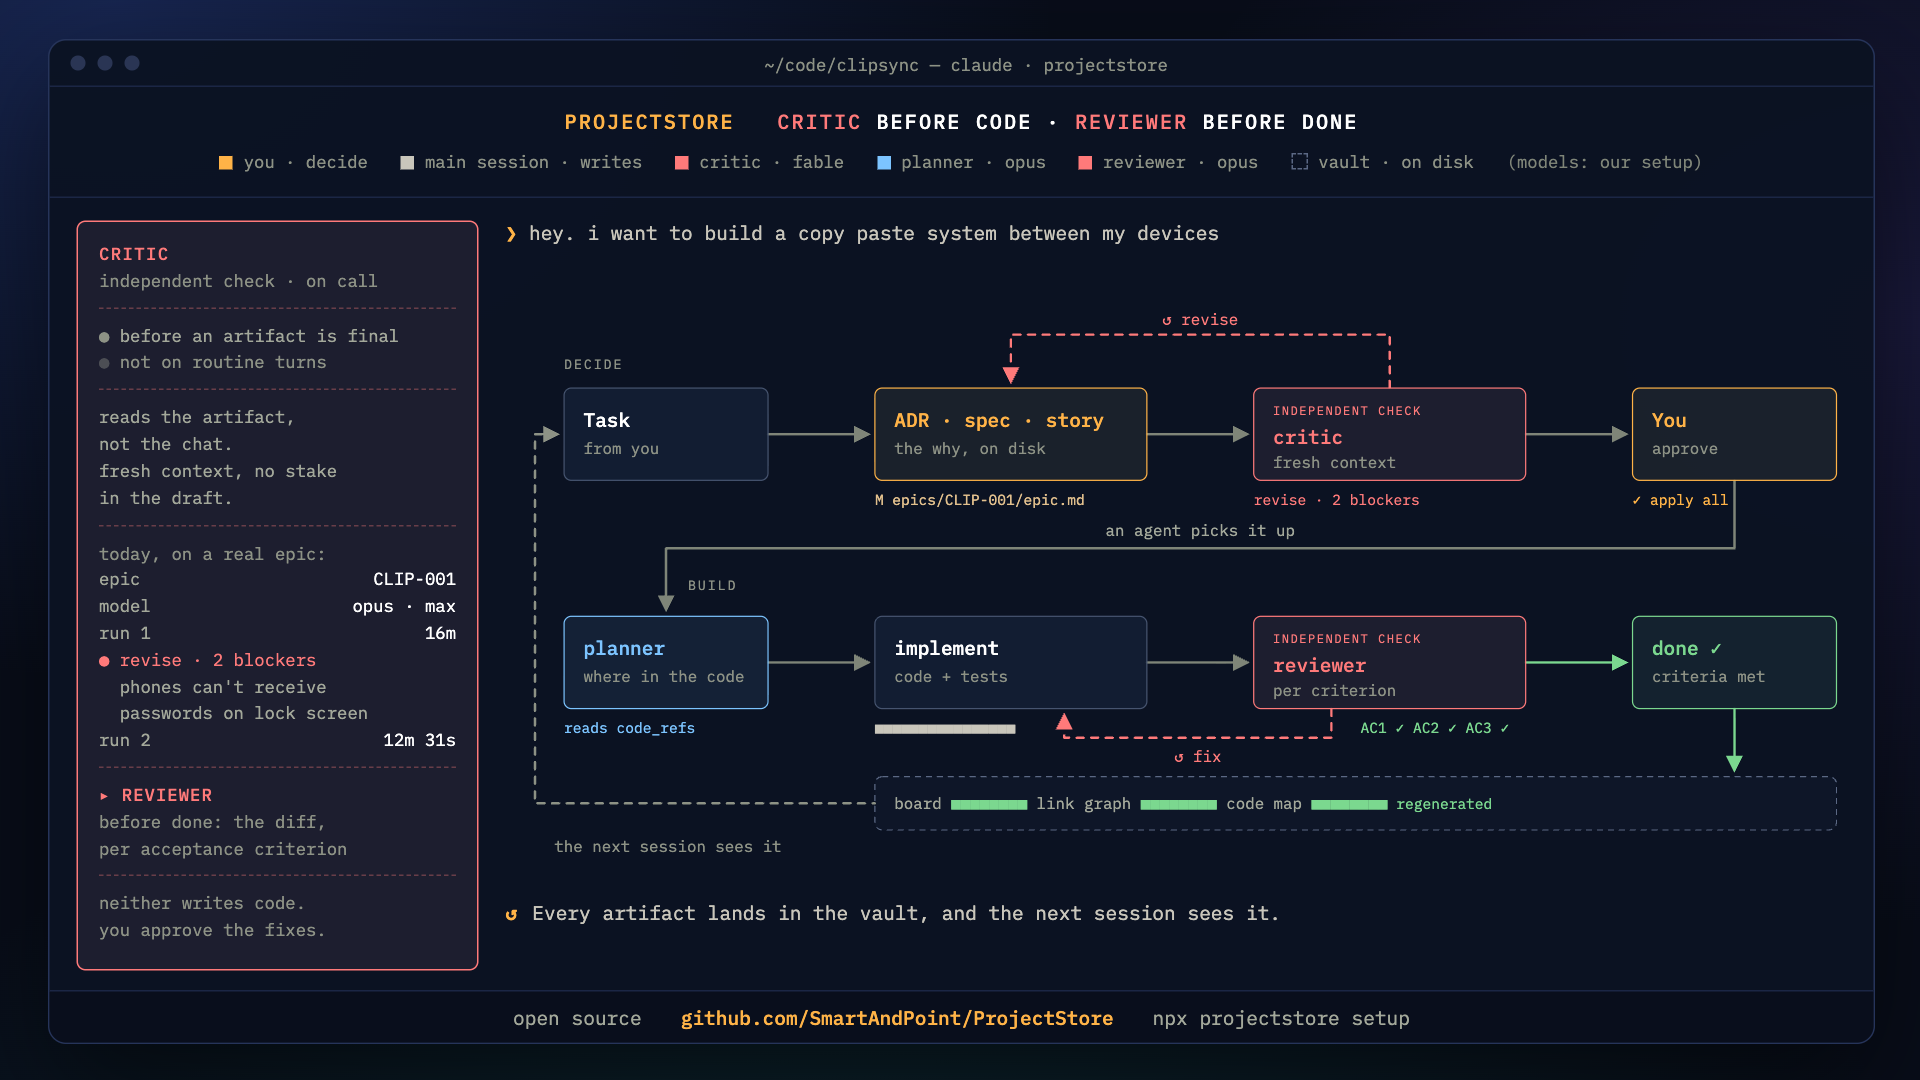Select the planner 'where in the code' box
This screenshot has height=1080, width=1920.
[666, 662]
